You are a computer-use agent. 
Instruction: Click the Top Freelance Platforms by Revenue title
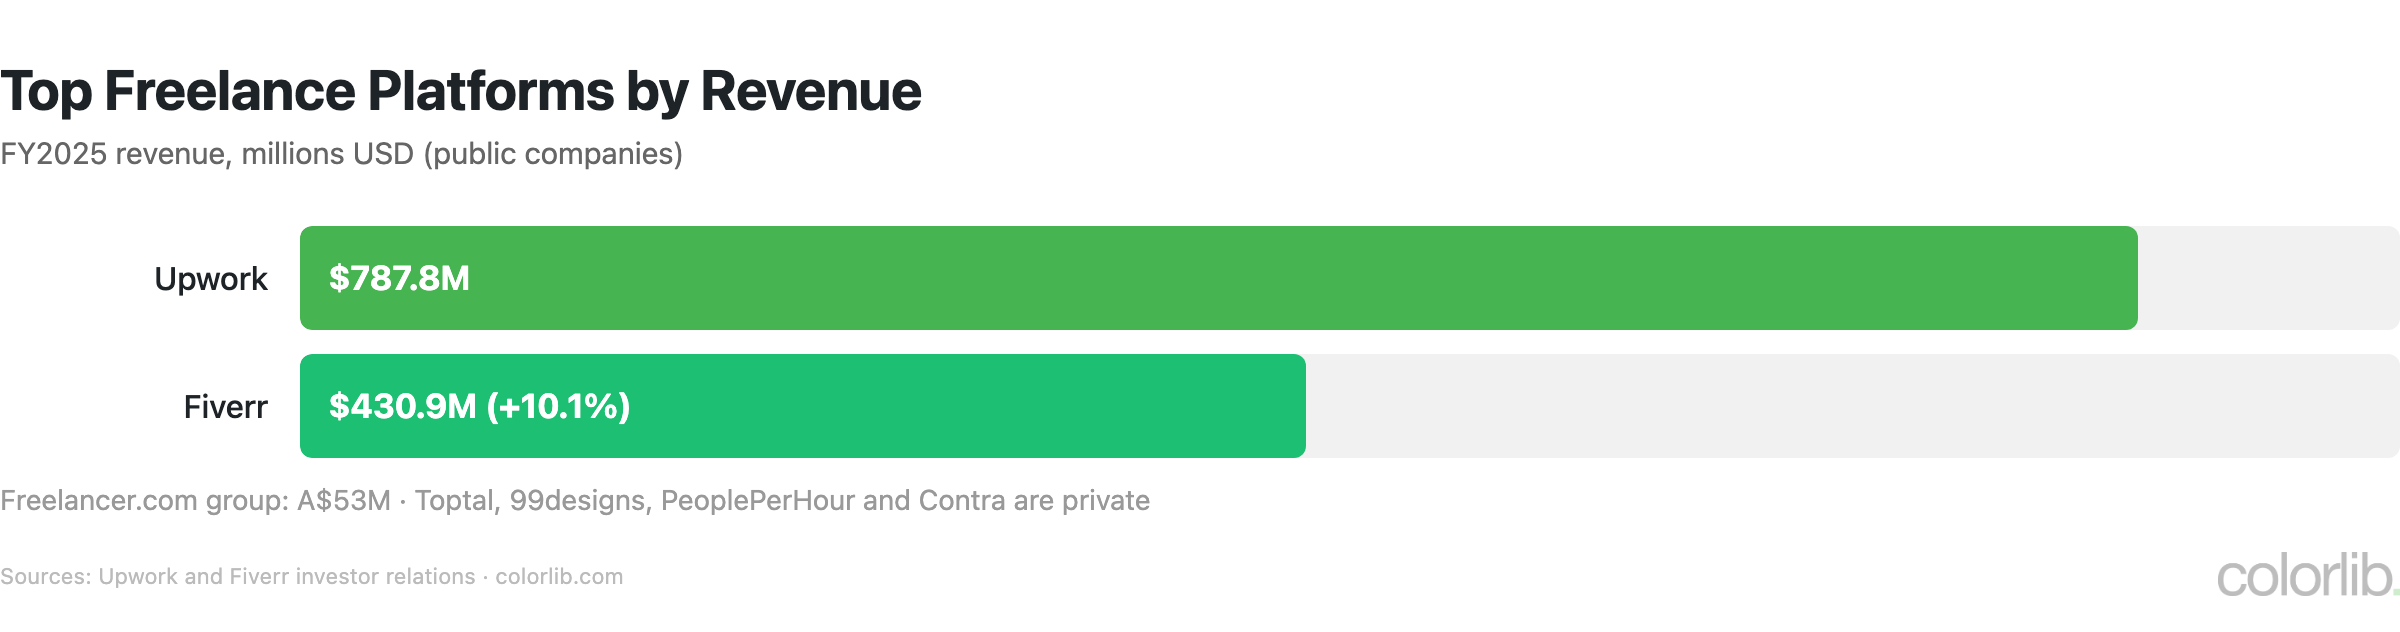click(x=461, y=91)
